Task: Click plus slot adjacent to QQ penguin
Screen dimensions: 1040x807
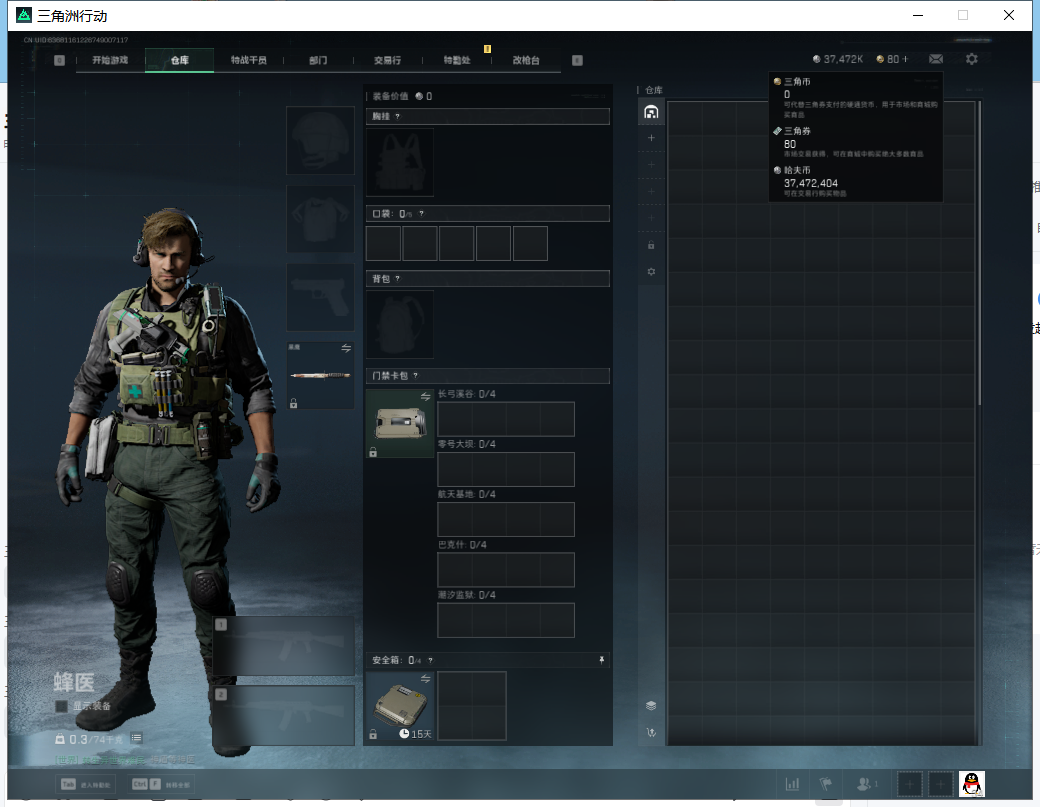Action: (x=940, y=784)
